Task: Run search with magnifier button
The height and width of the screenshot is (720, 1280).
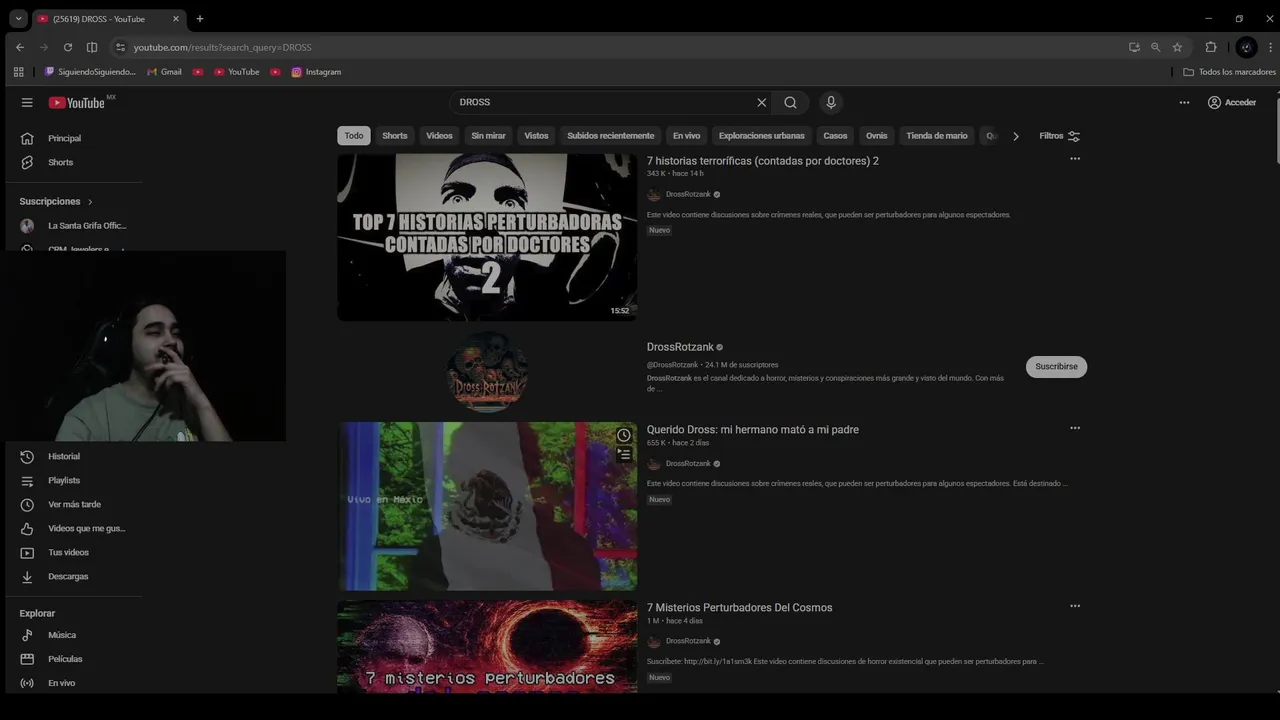Action: tap(790, 102)
